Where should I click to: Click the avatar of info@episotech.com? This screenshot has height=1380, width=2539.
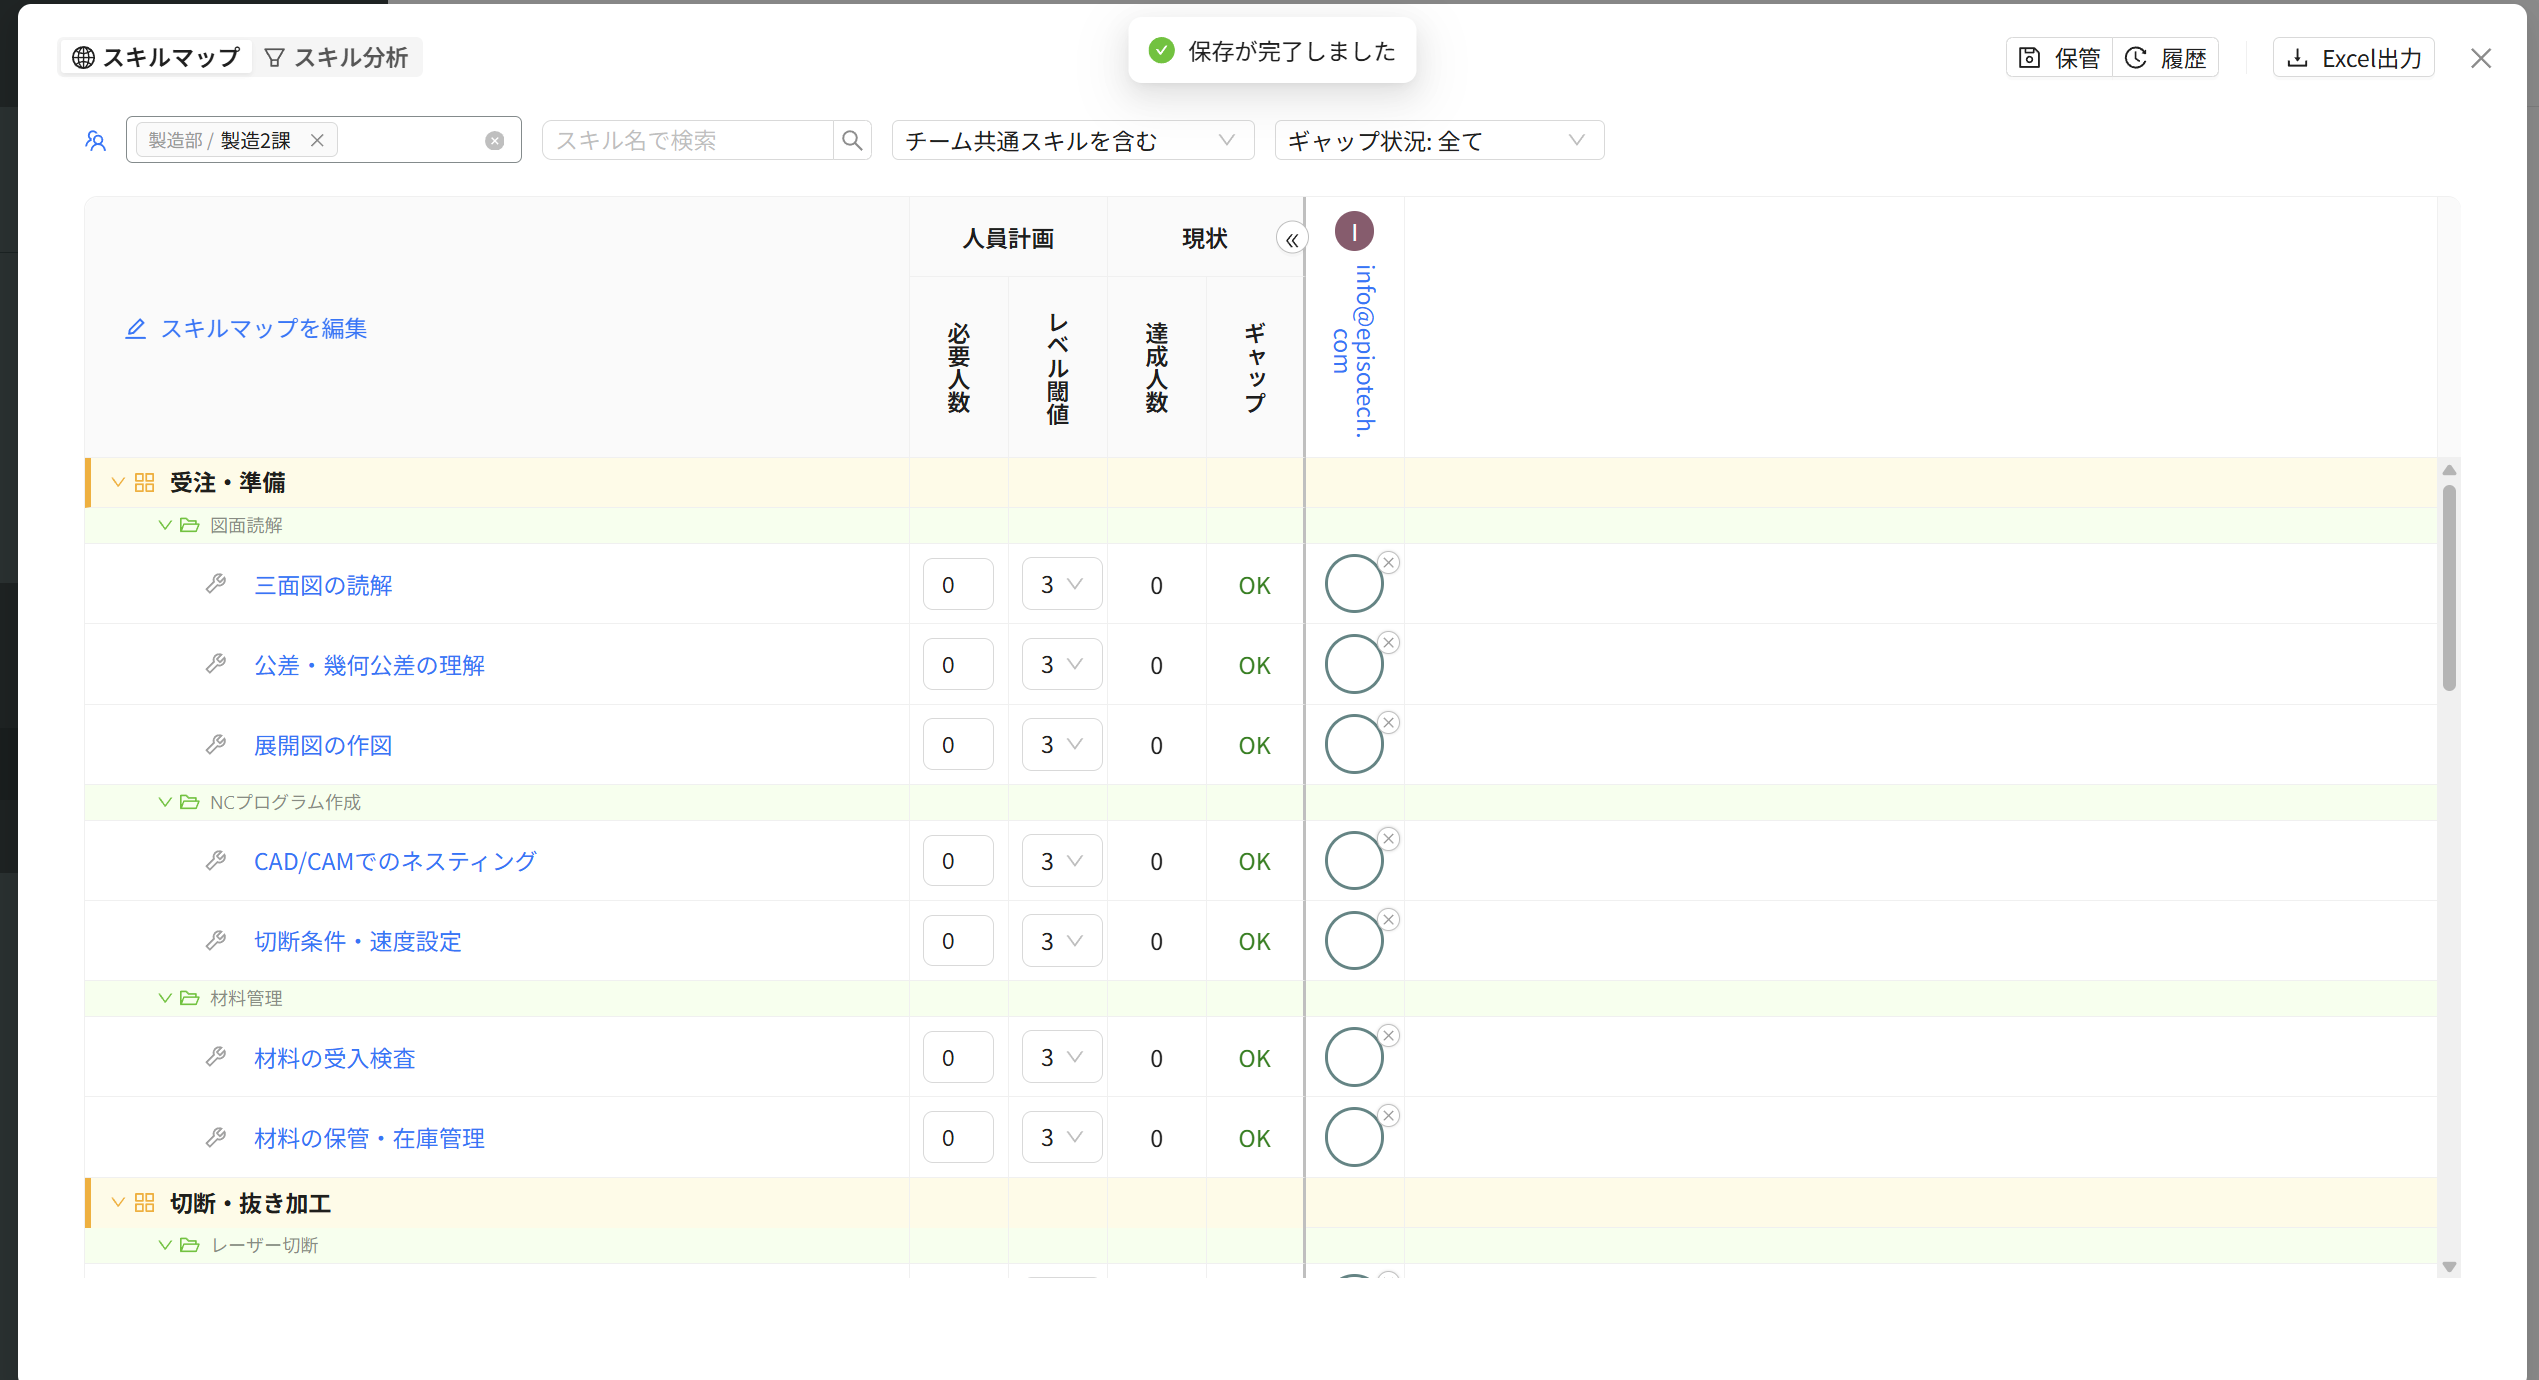(x=1354, y=231)
